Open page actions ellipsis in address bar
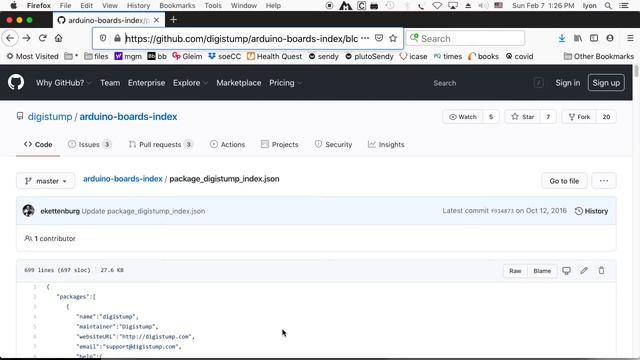 (x=365, y=38)
